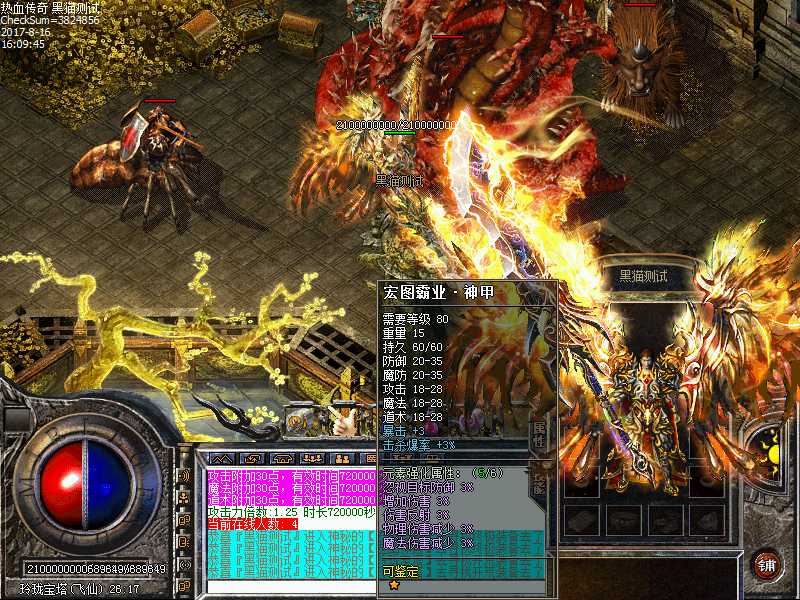Click the partially hidden grid icon in chat toolbar
Image resolution: width=800 pixels, height=600 pixels.
[x=369, y=459]
